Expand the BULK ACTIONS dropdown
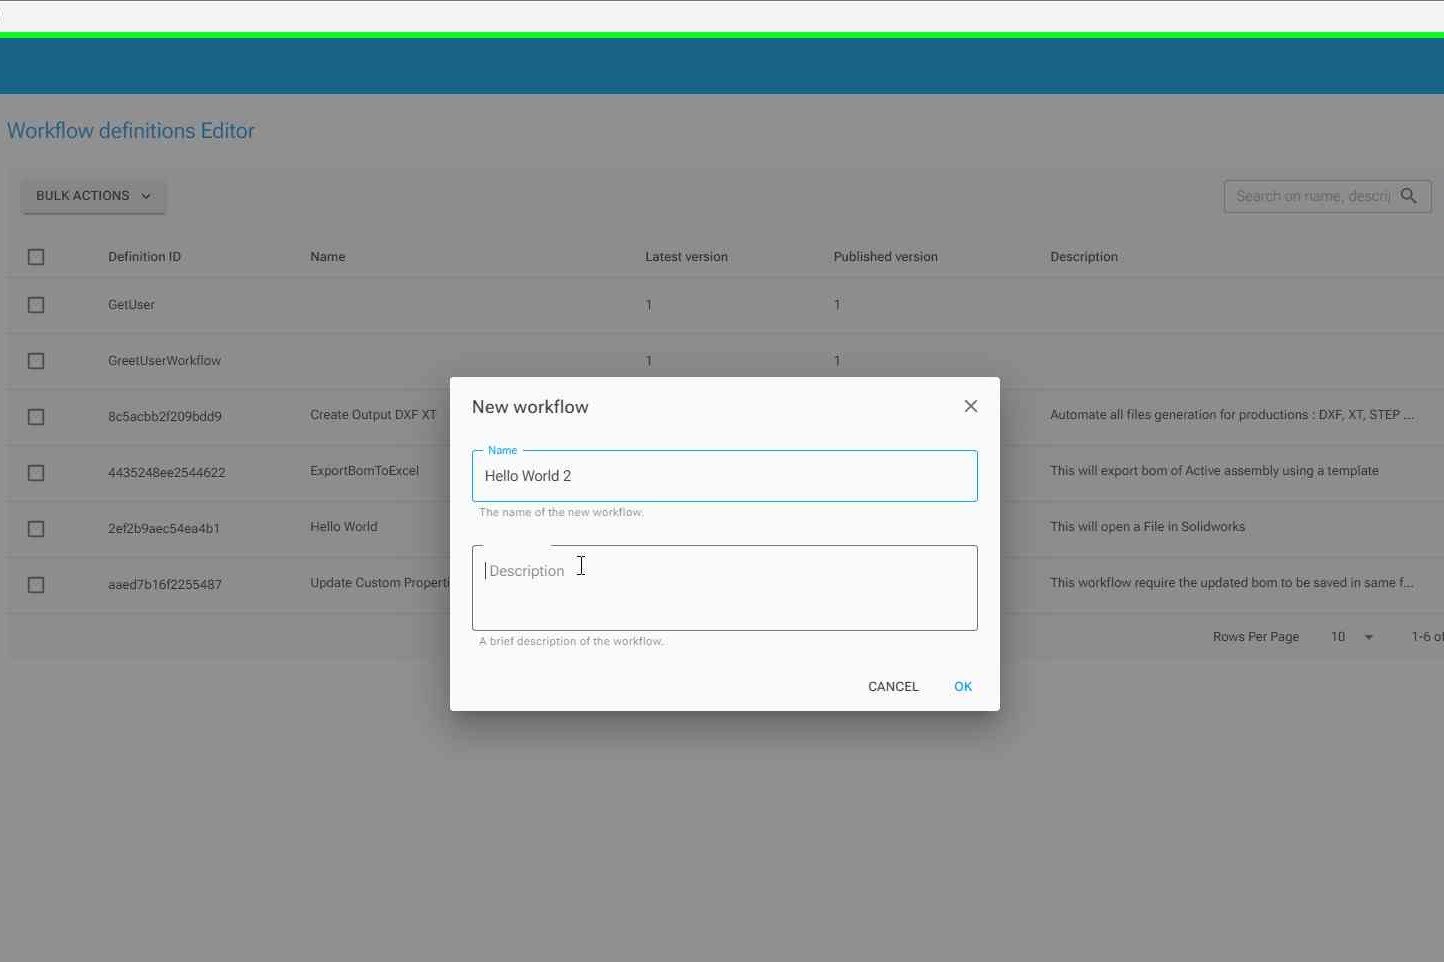1444x962 pixels. 92,195
